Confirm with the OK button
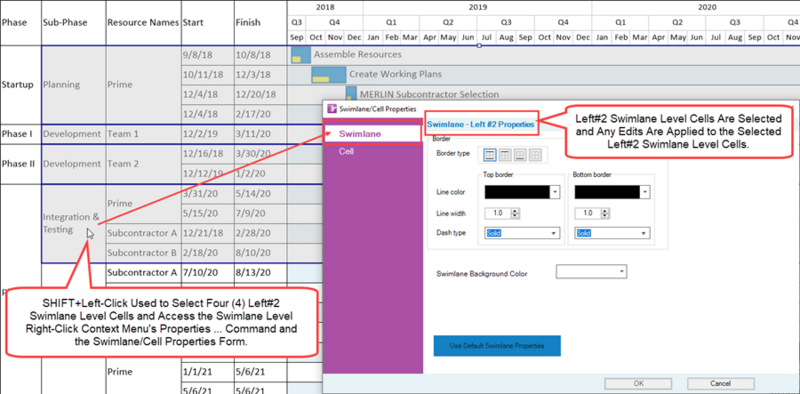800x394 pixels. pos(638,384)
